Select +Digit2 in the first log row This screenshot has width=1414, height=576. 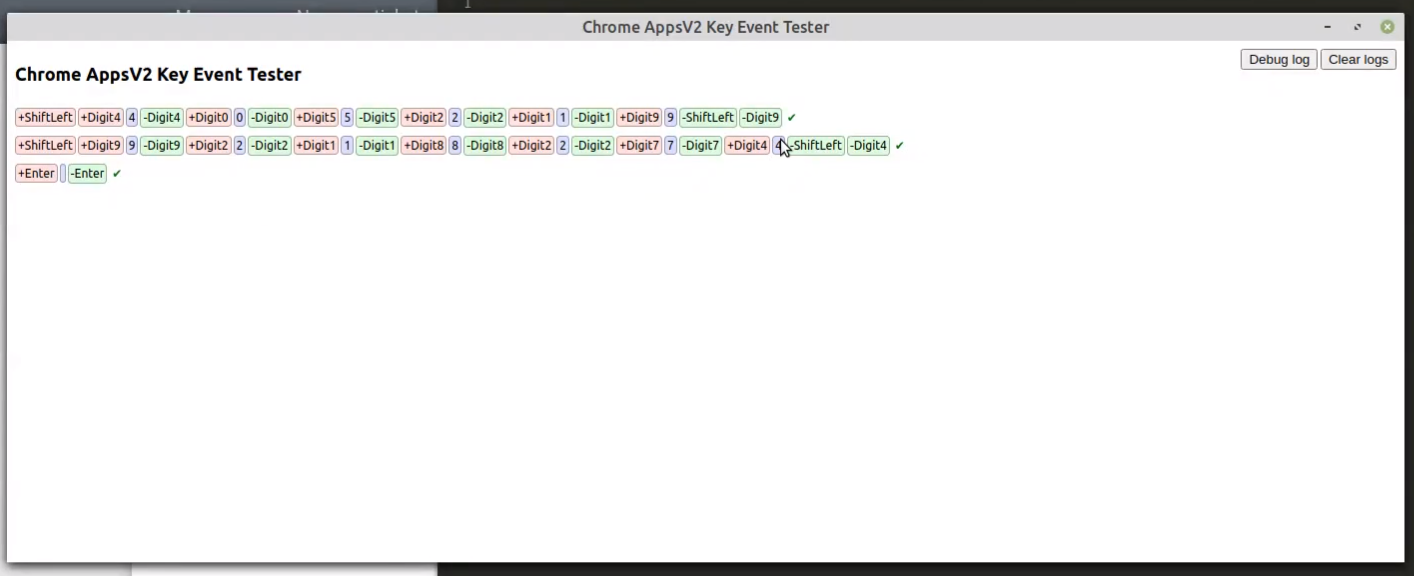[x=424, y=117]
